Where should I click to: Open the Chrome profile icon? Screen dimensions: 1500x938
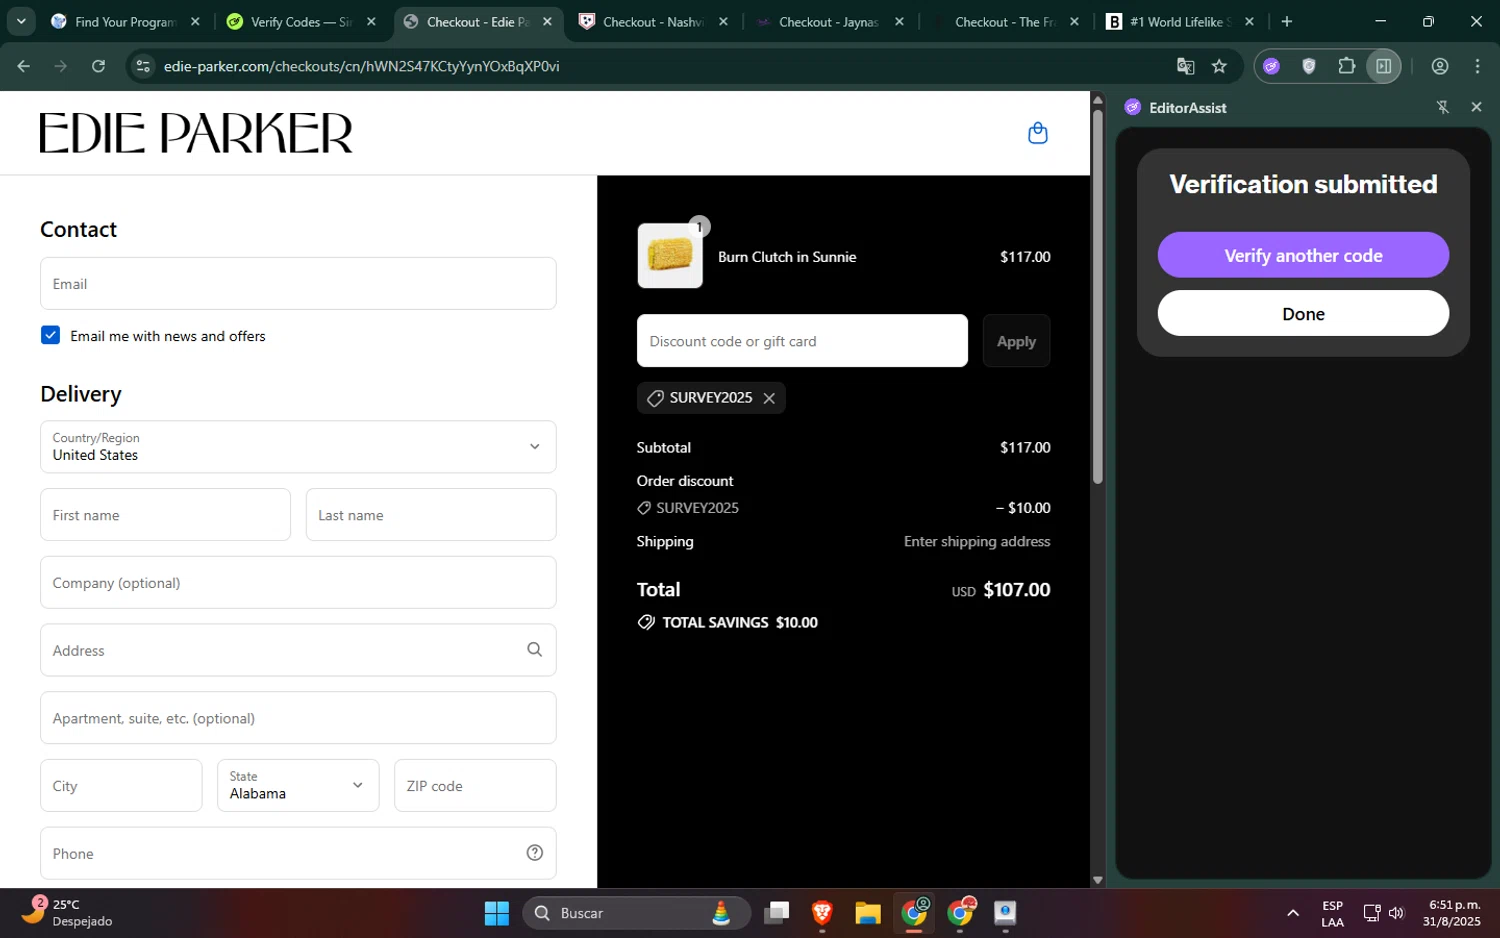(1440, 66)
